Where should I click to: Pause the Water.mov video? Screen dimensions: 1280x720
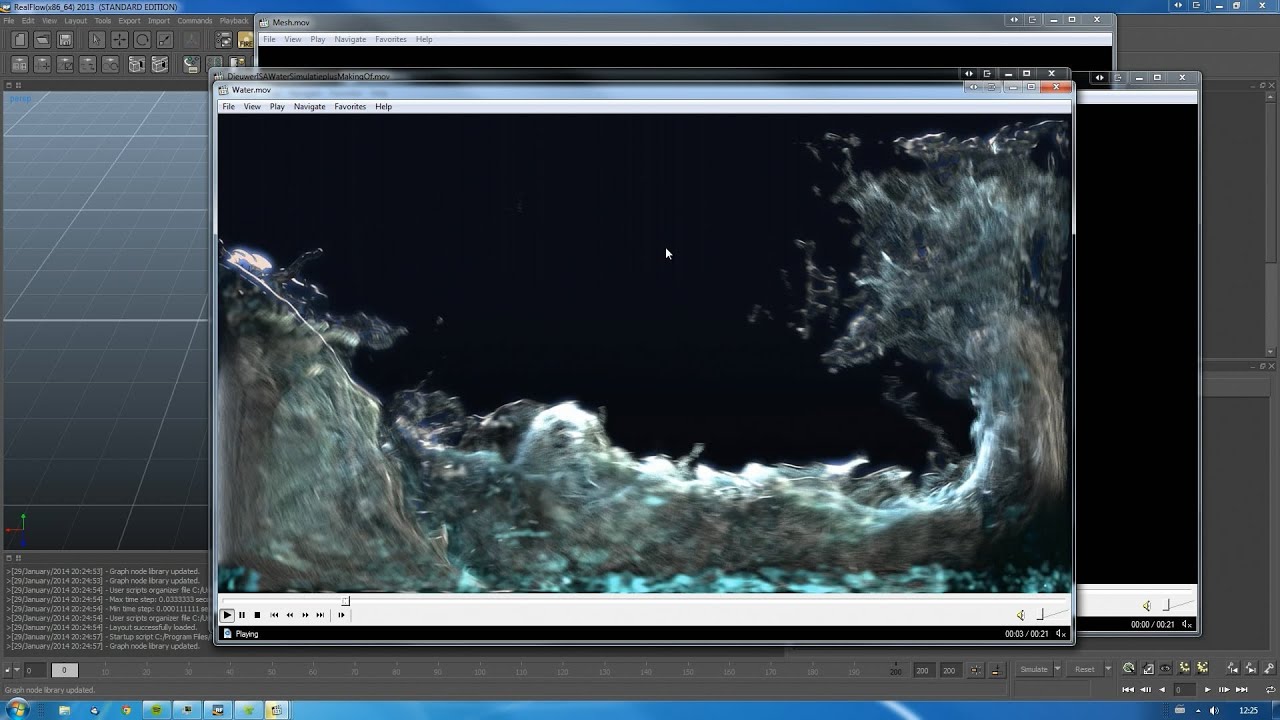(x=242, y=615)
